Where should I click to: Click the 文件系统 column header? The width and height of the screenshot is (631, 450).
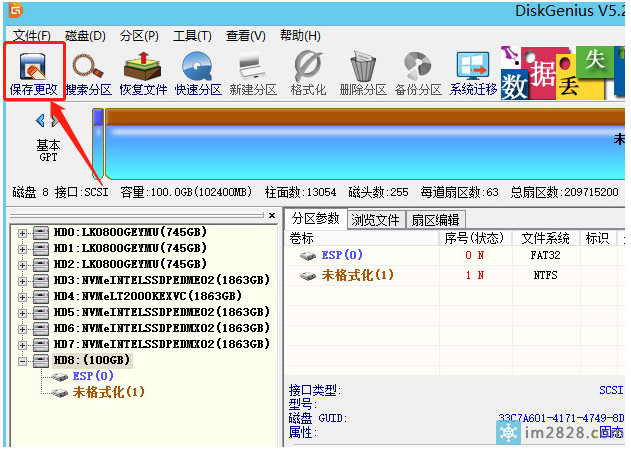tap(545, 238)
